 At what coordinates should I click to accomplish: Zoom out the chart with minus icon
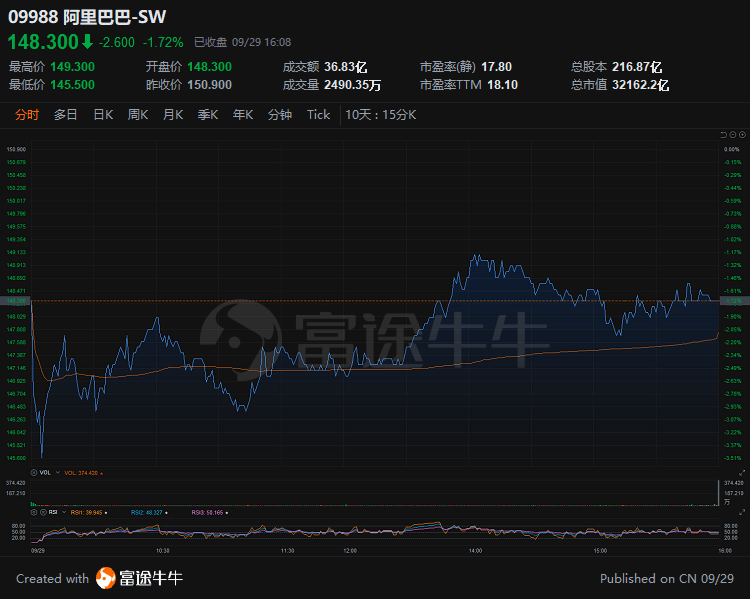733,135
